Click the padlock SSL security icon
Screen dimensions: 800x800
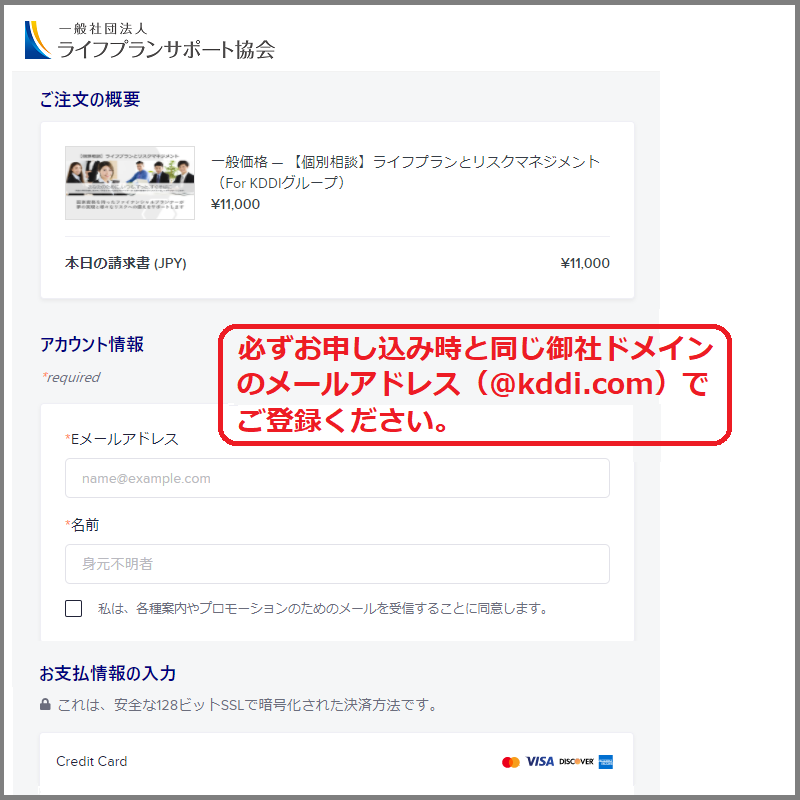(x=45, y=705)
